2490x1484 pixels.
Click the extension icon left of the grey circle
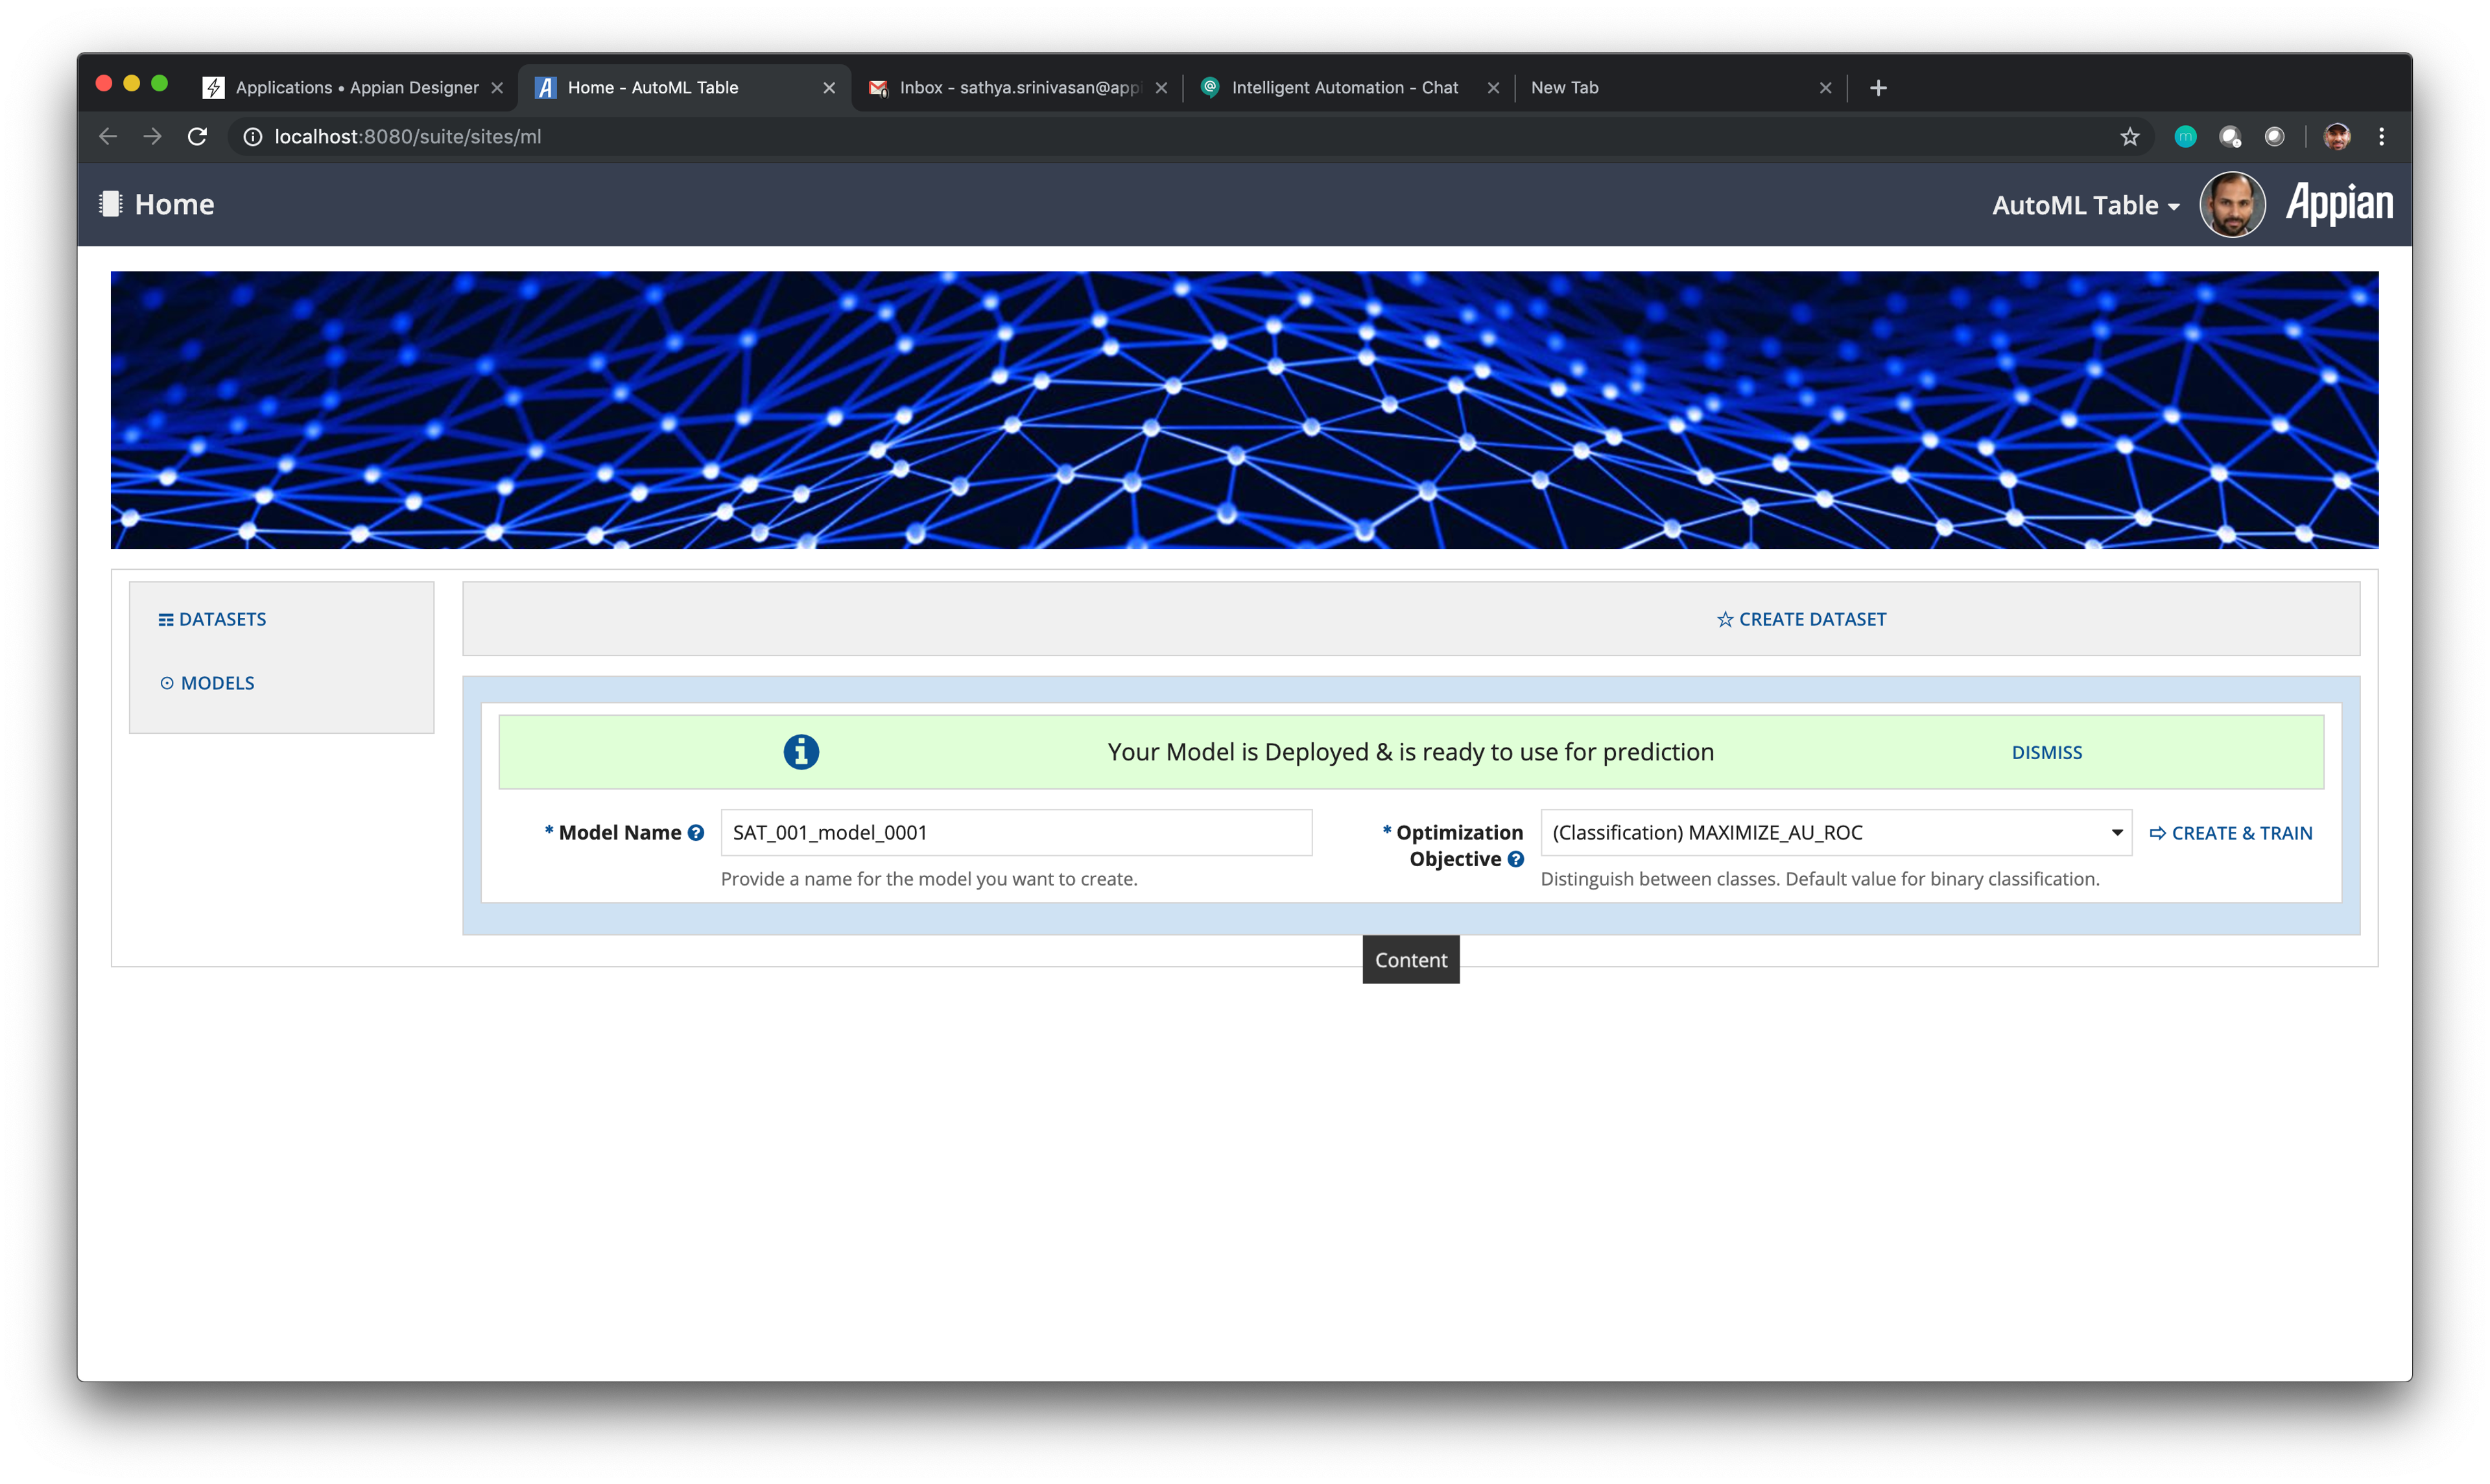pos(2230,137)
